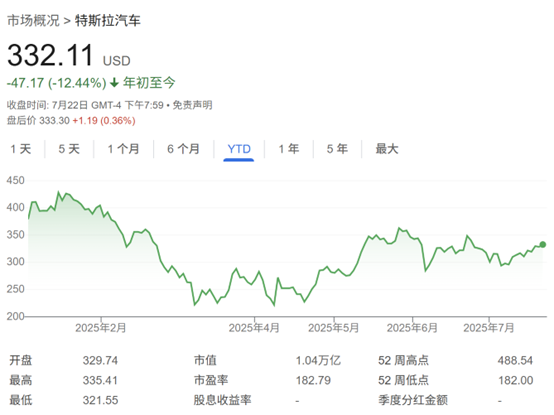Viewport: 554px width, 415px height.
Task: Click the 2025年2月 axis label
Action: coord(100,328)
